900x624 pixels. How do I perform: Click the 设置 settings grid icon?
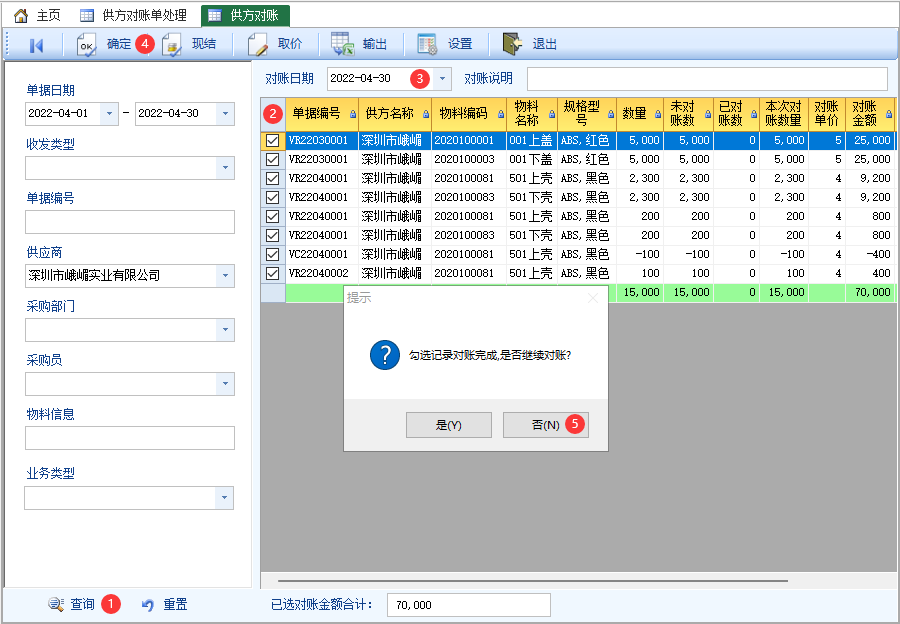click(428, 44)
